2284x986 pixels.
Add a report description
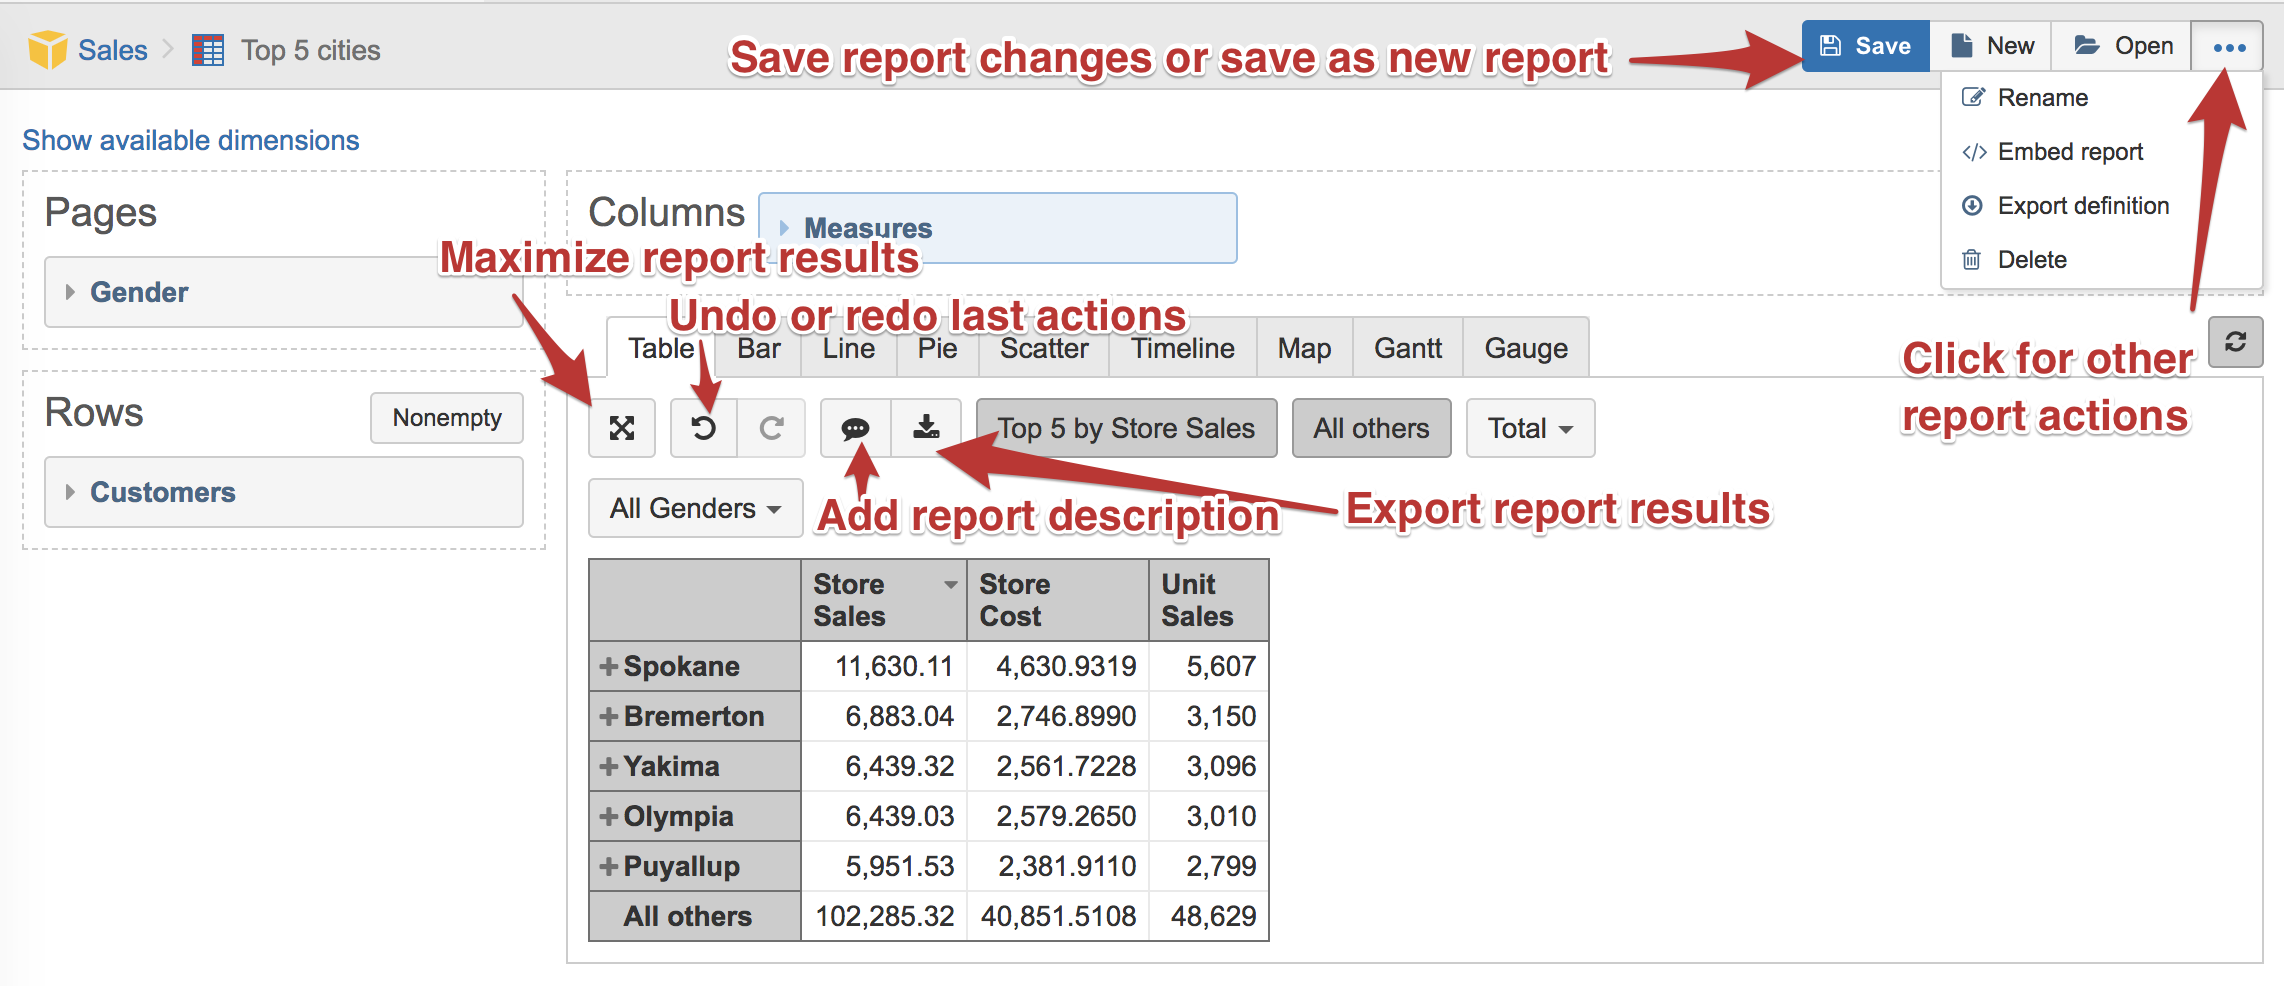pos(858,428)
